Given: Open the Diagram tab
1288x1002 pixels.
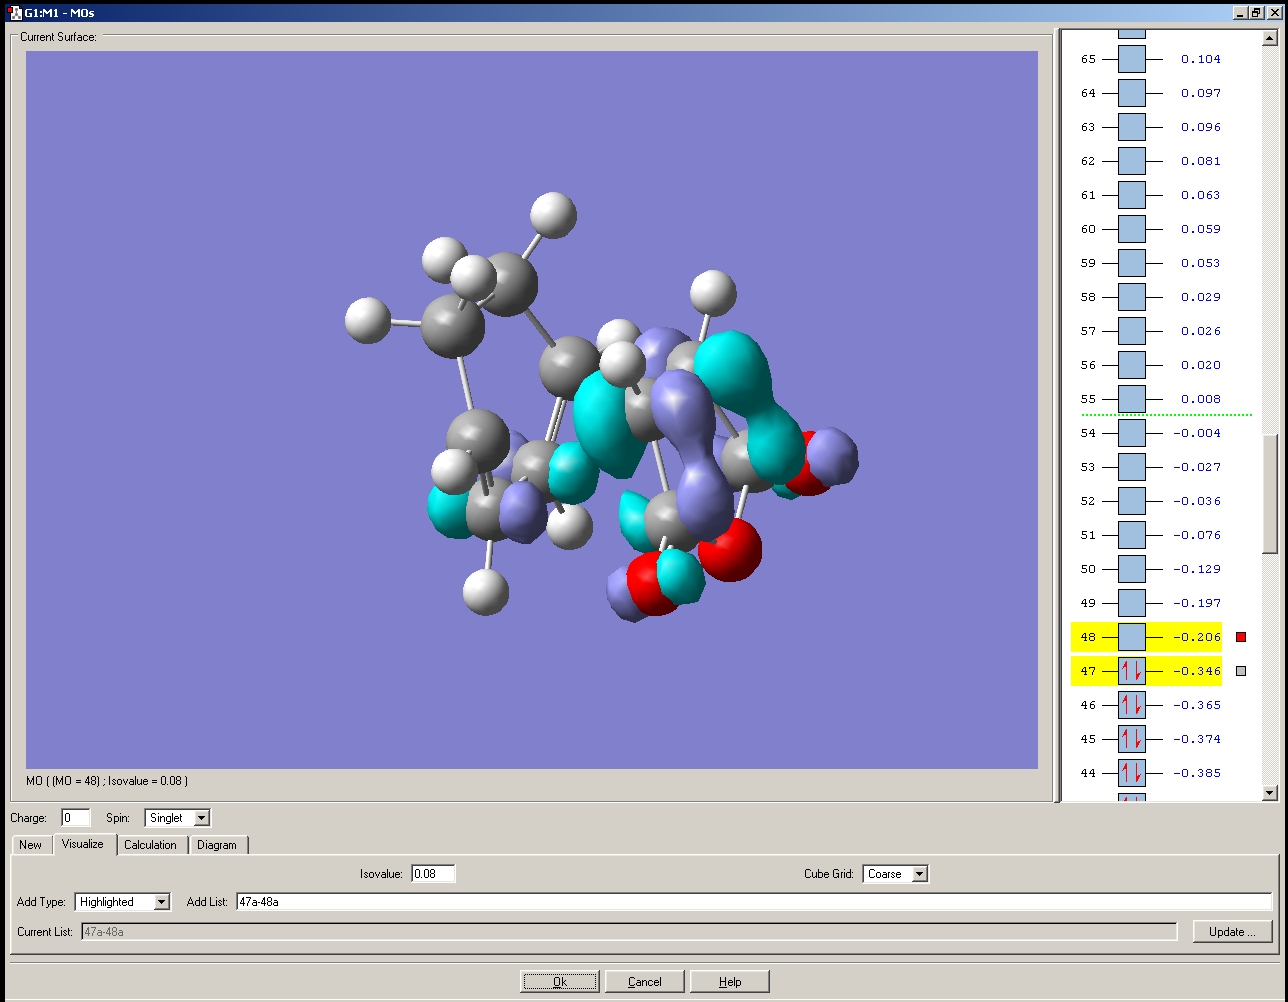Looking at the screenshot, I should [x=217, y=845].
